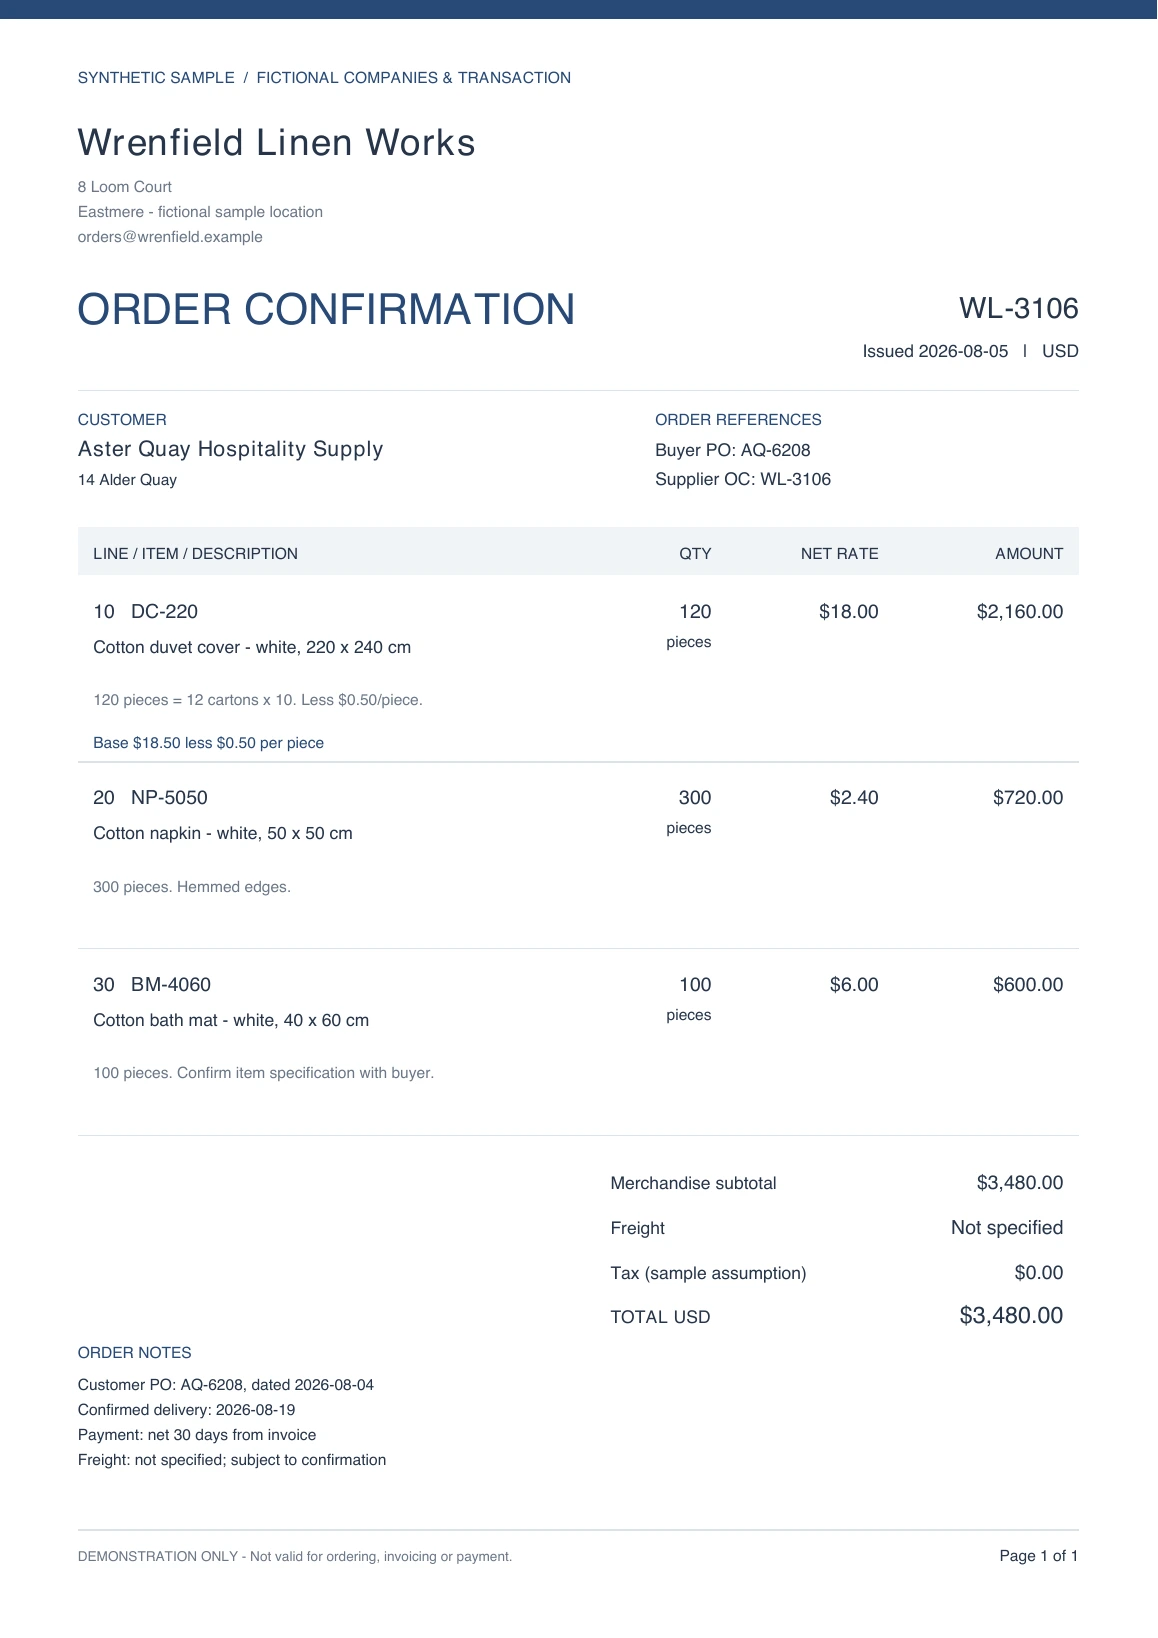Select the ORDER CONFIRMATION heading
1158x1638 pixels.
pyautogui.click(x=326, y=309)
